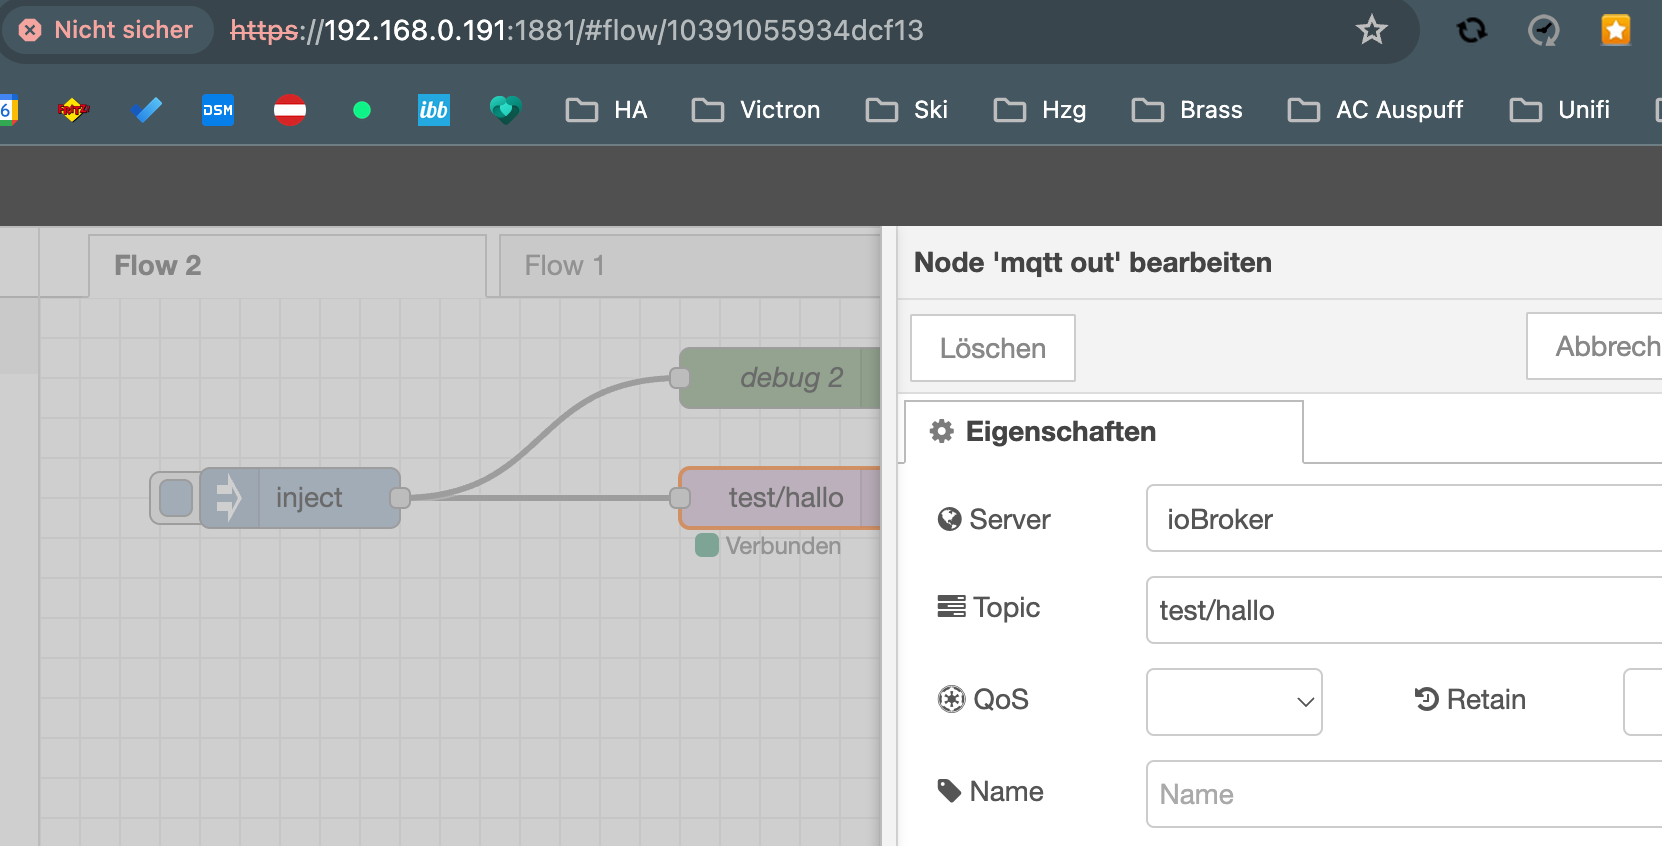Click the inject node's trigger button
This screenshot has width=1662, height=846.
pos(176,498)
